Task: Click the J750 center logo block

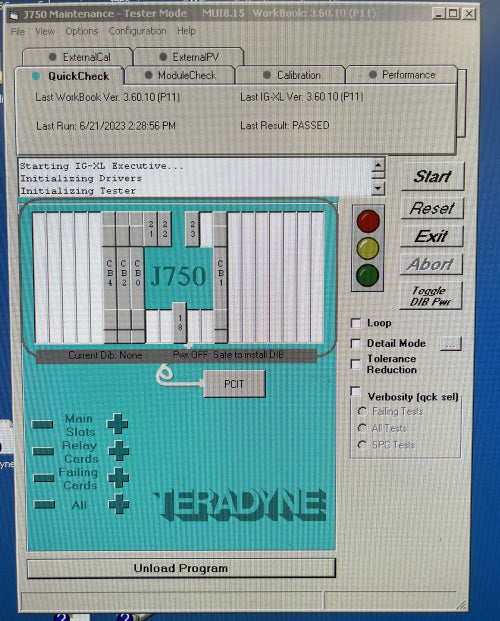Action: 179,276
